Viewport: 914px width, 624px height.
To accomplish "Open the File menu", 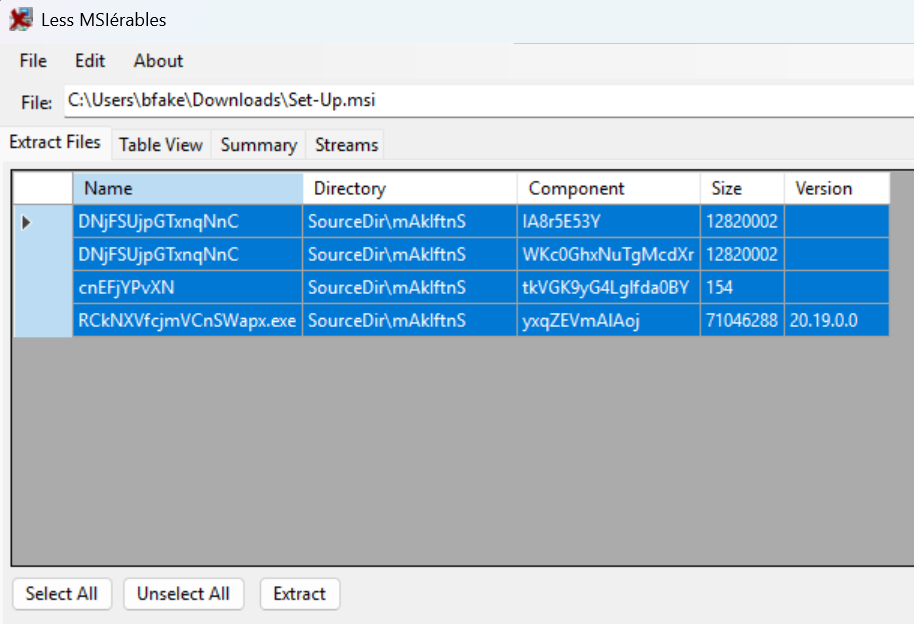I will [33, 61].
